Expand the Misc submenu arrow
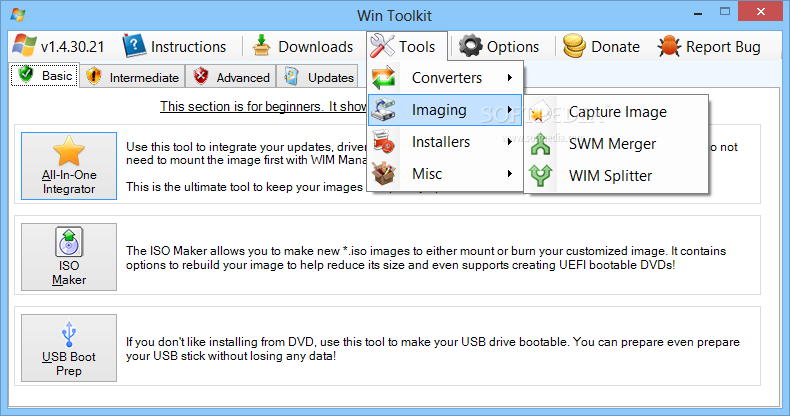This screenshot has width=790, height=416. [510, 173]
